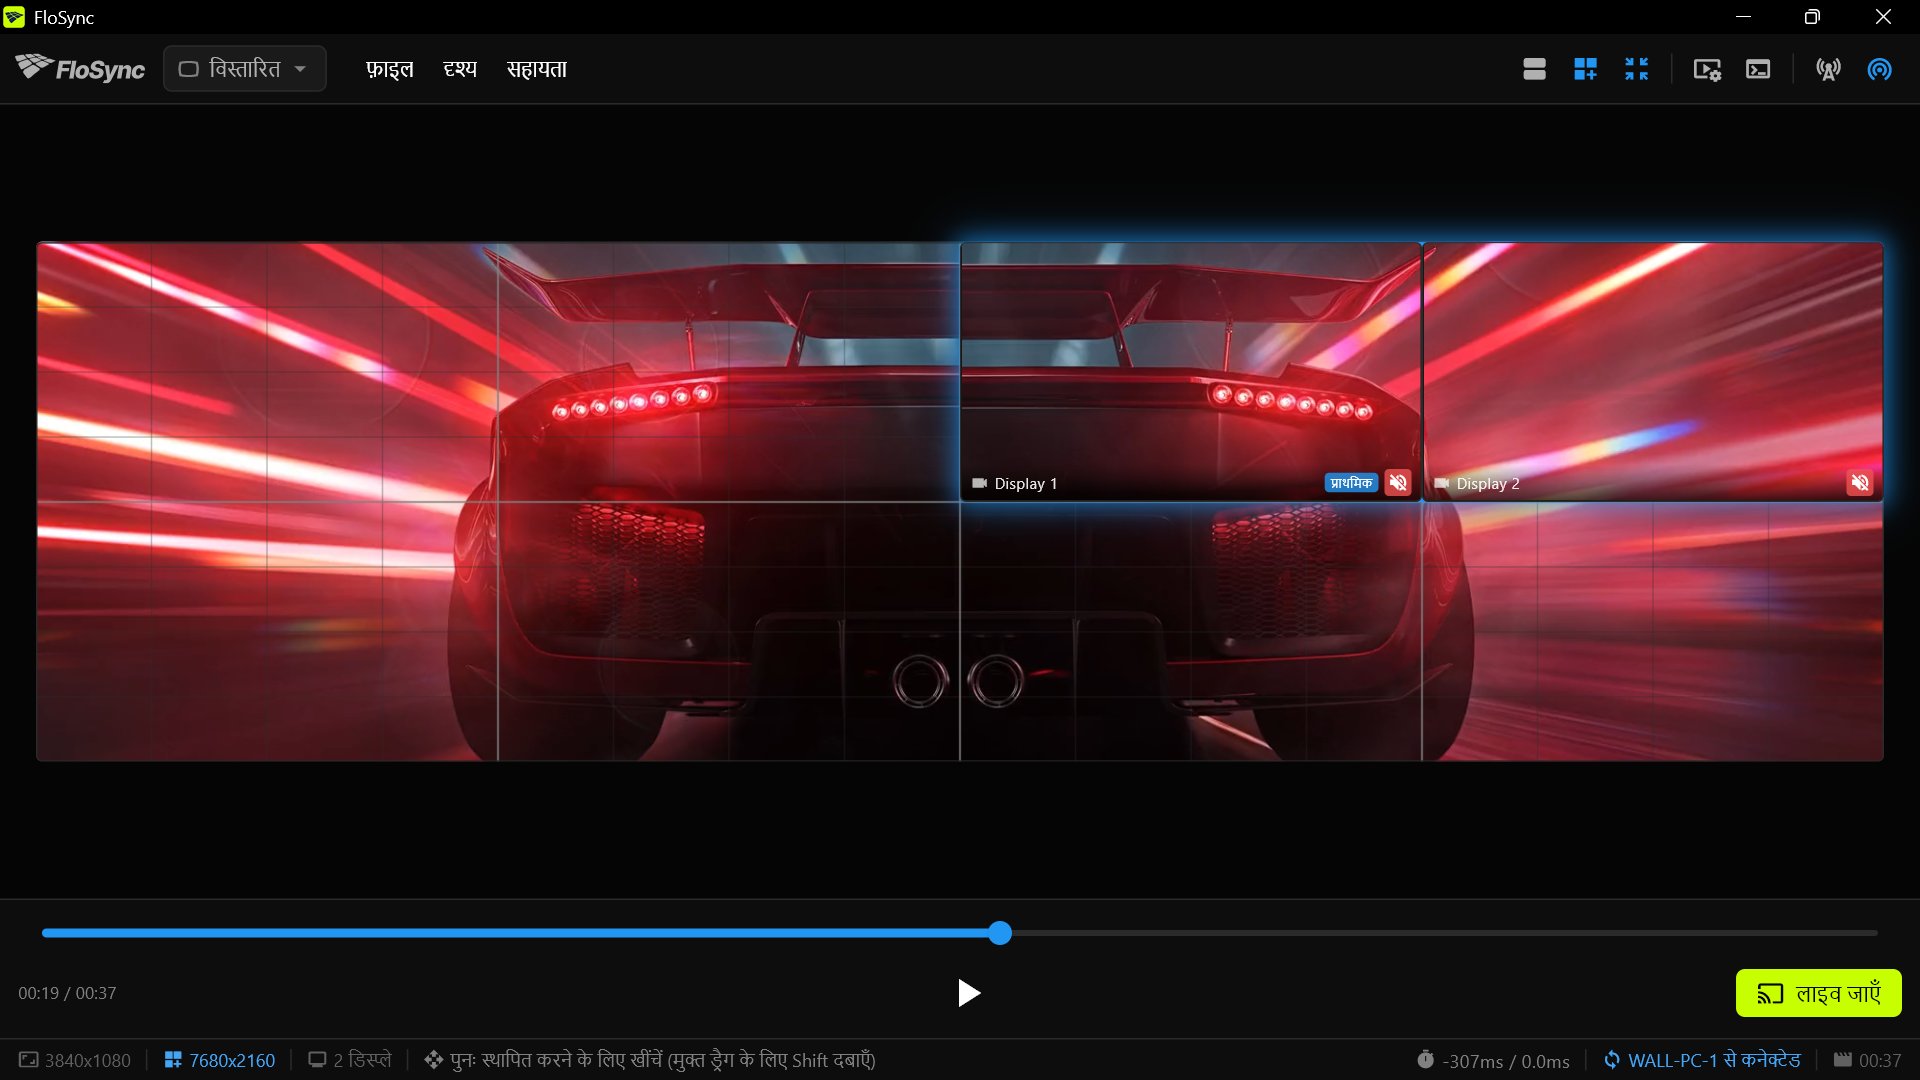The height and width of the screenshot is (1080, 1920).
Task: Restore down the FloSync window
Action: tap(1812, 17)
